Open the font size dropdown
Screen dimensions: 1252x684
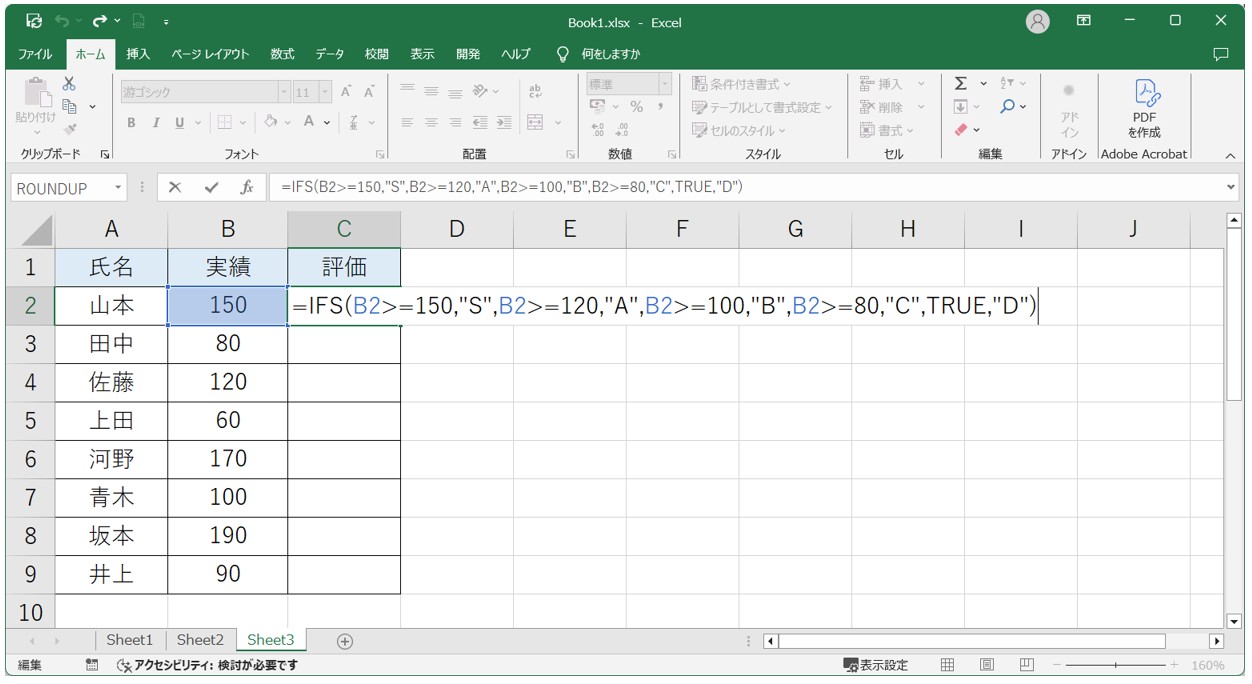click(325, 92)
